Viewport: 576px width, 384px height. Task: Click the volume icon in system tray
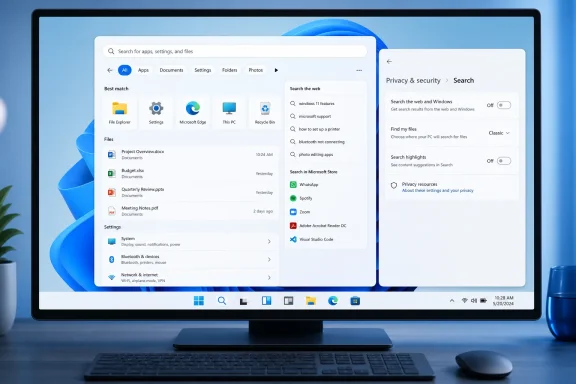pos(474,301)
